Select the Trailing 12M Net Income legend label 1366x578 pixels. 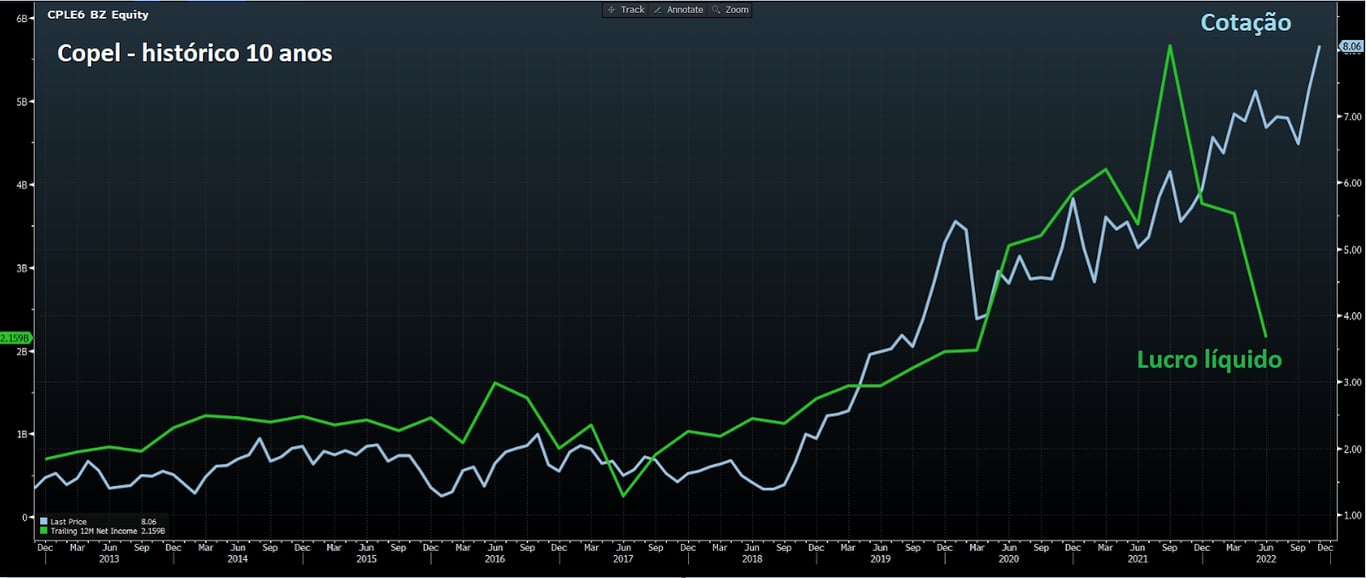[x=93, y=530]
